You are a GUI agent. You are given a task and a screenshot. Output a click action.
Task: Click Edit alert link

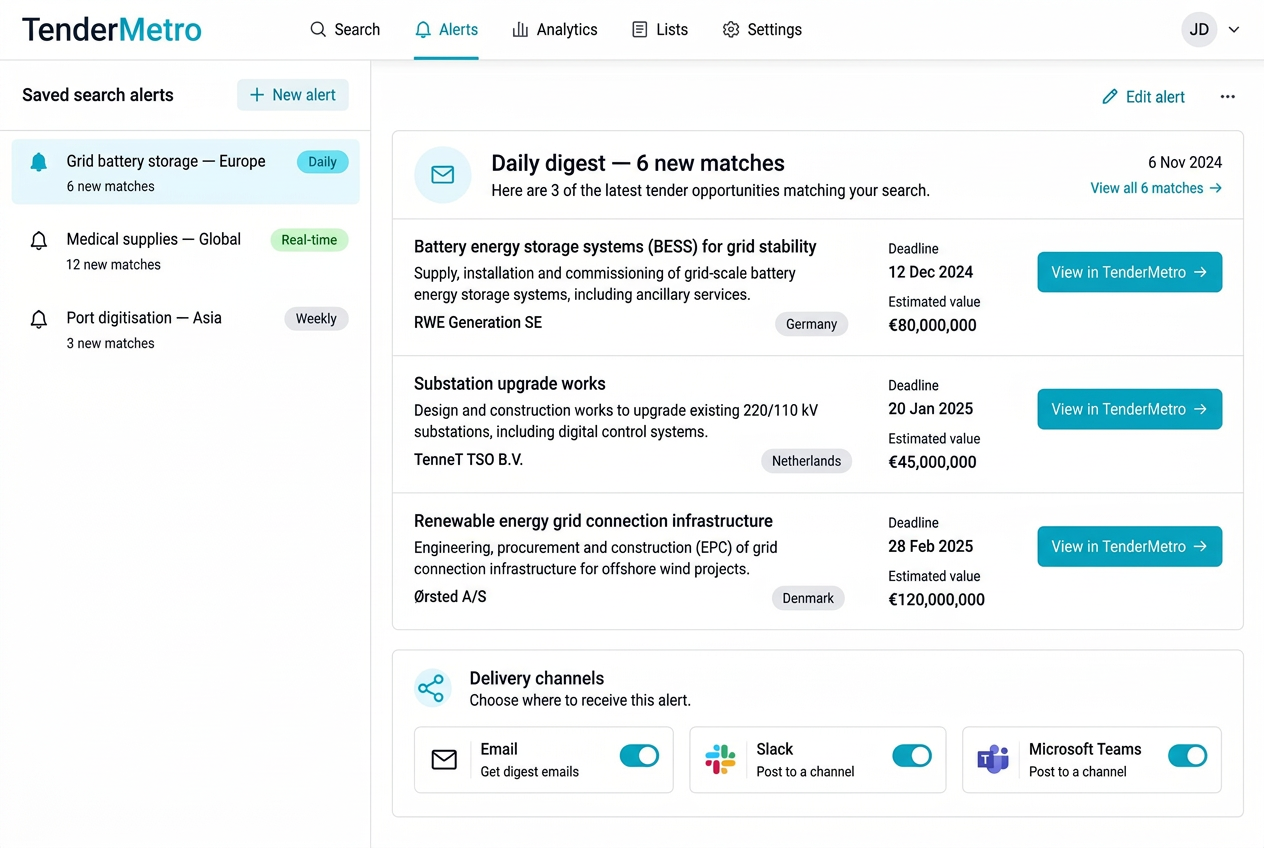pos(1143,97)
